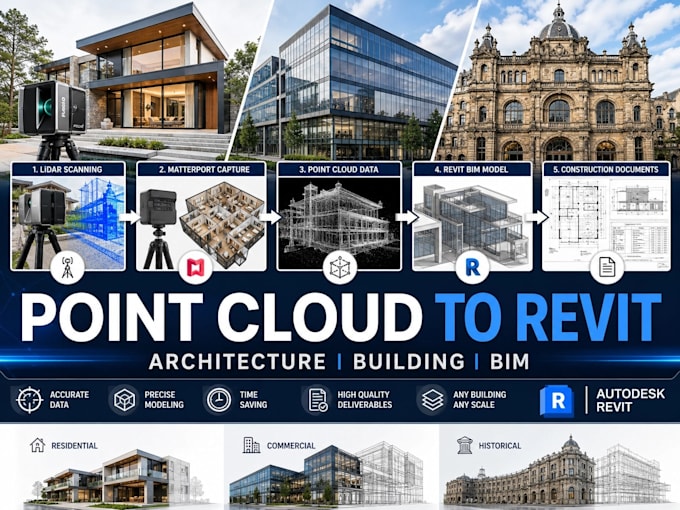Click the 'TIME SAVING' label
The height and width of the screenshot is (510, 680).
click(x=253, y=399)
